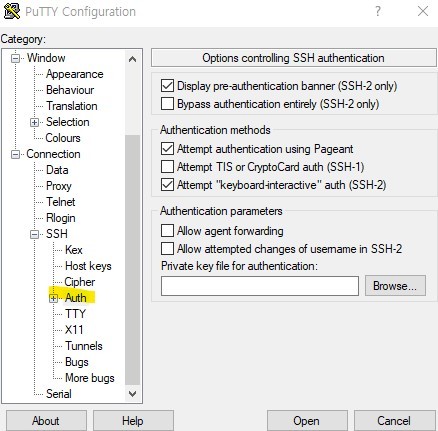The width and height of the screenshot is (438, 431).
Task: Open the Kex settings category
Action: click(74, 250)
